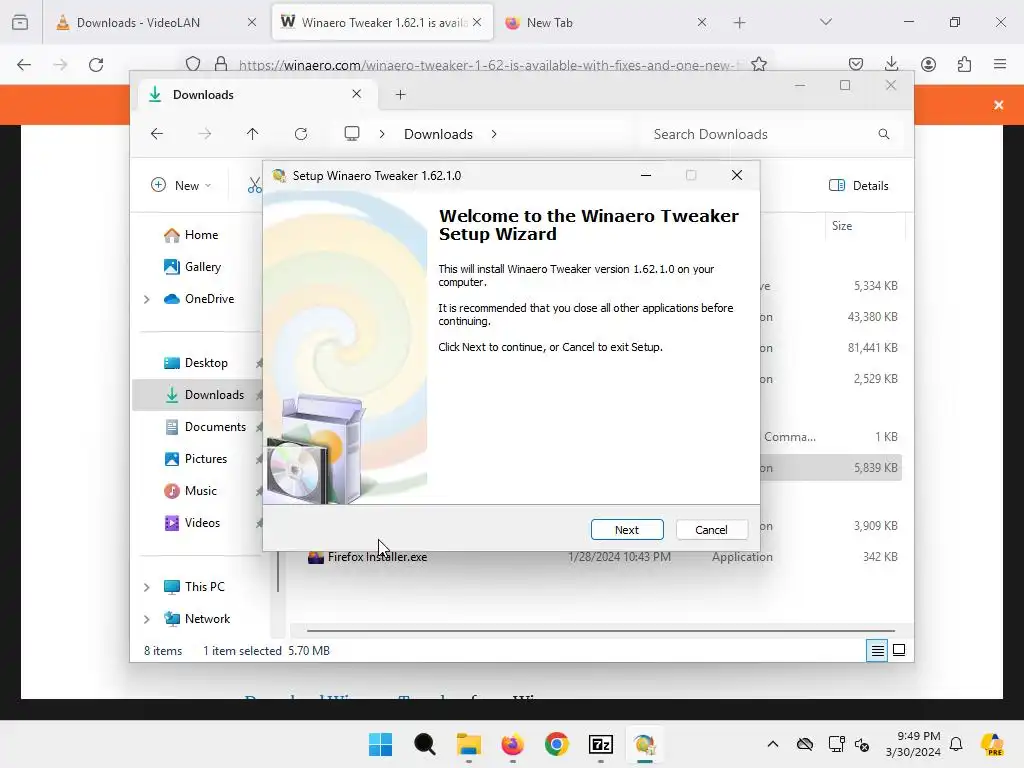Dismiss the orange banner on the webpage
Viewport: 1024px width, 768px height.
999,105
